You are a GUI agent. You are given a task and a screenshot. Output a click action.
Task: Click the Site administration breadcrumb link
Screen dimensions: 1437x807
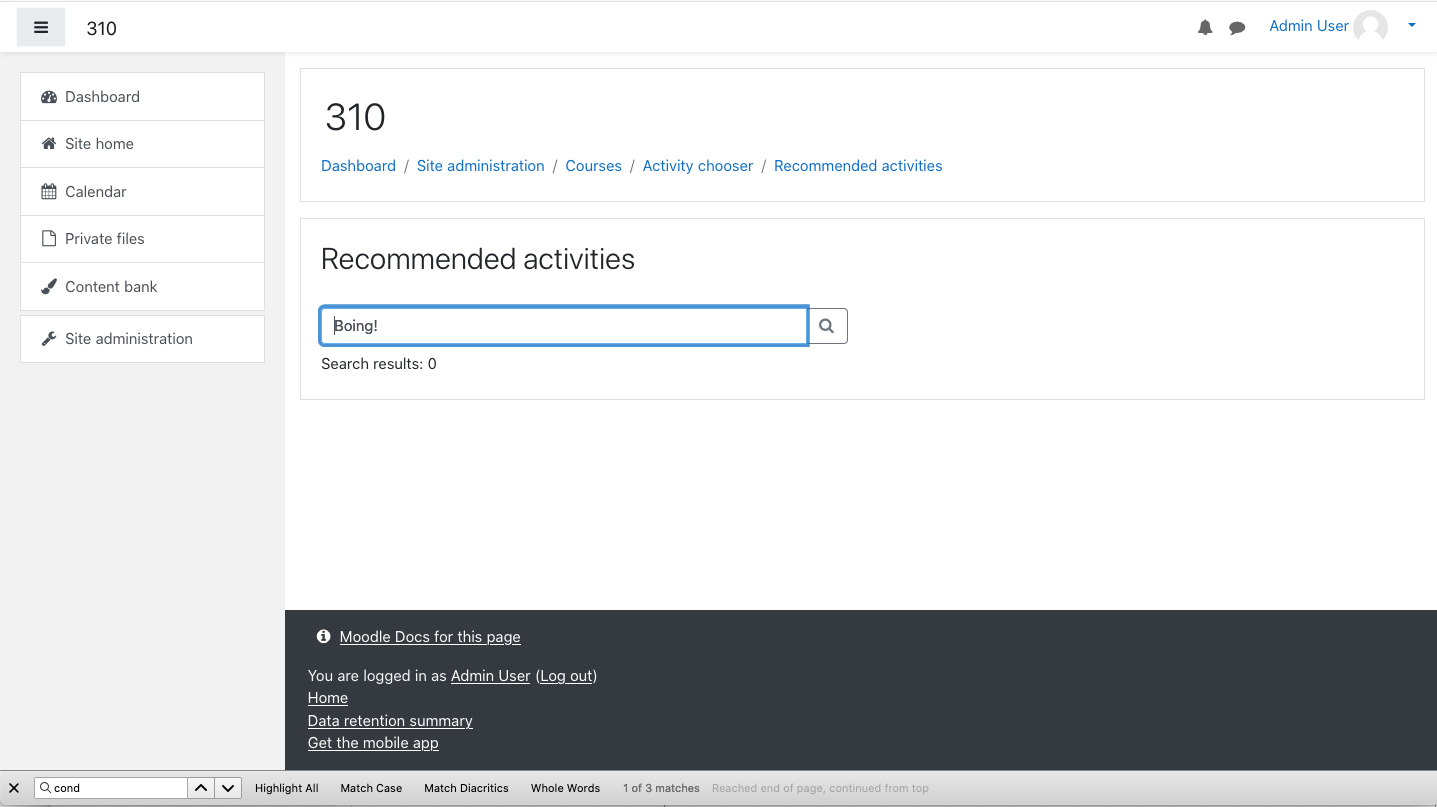click(x=480, y=166)
